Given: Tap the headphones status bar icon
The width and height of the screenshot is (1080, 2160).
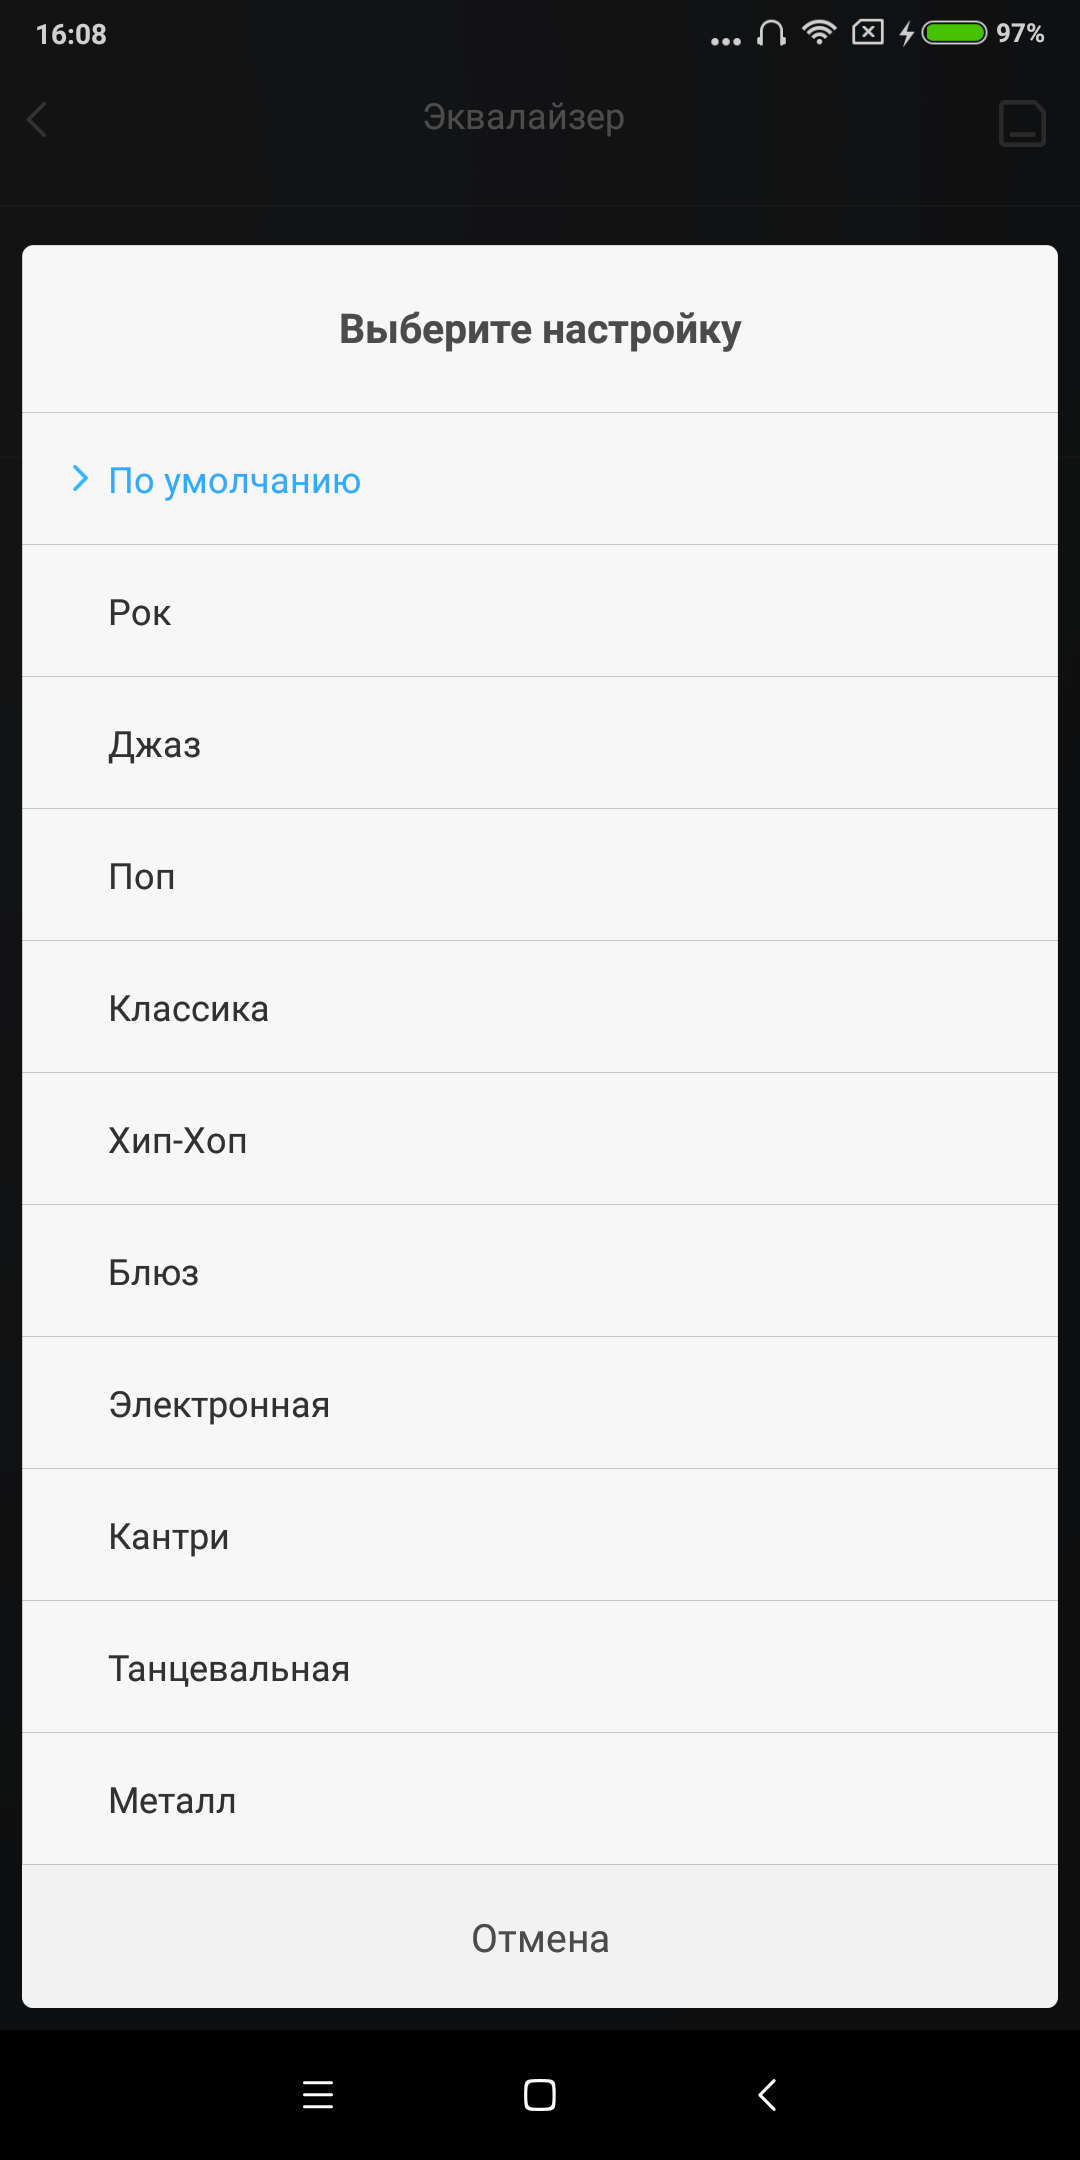Looking at the screenshot, I should pyautogui.click(x=771, y=34).
